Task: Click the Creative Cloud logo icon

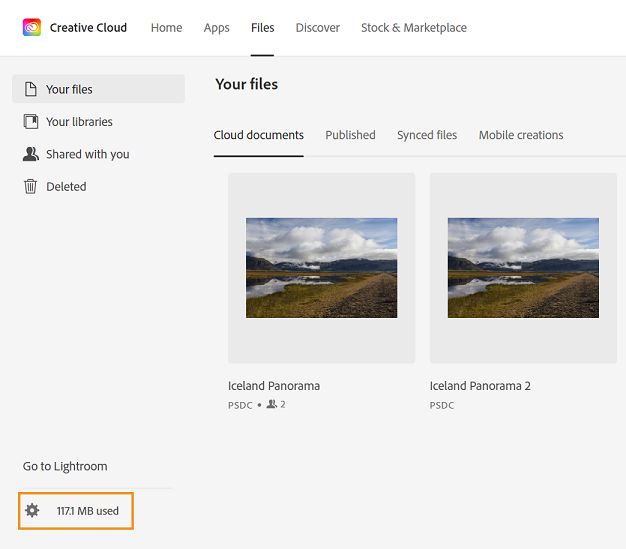Action: point(32,27)
